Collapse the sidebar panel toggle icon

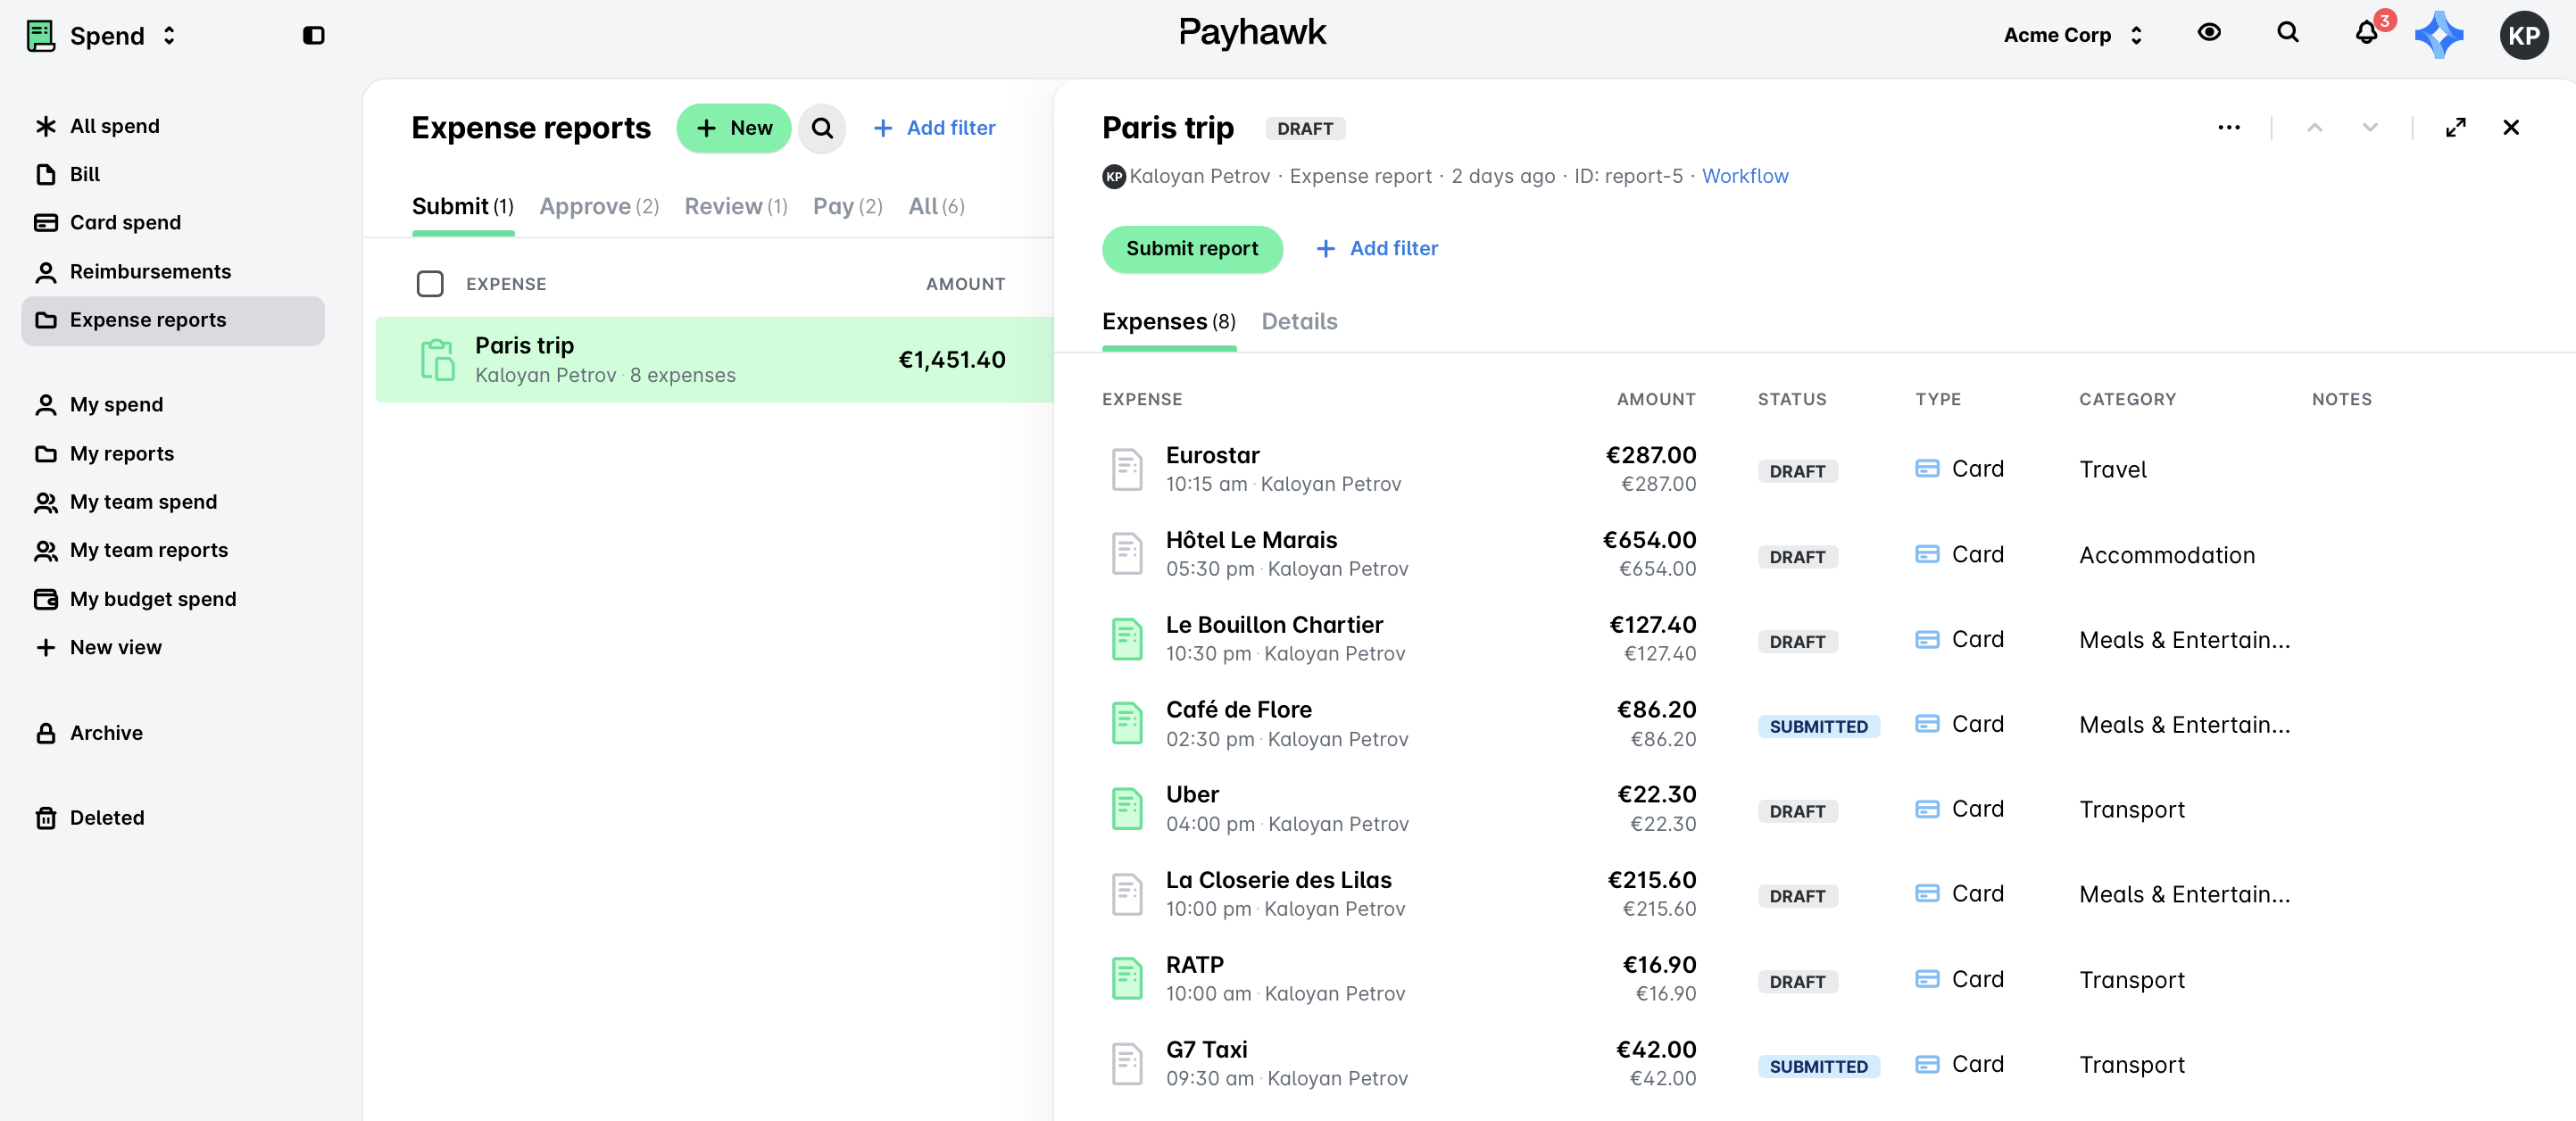tap(313, 35)
